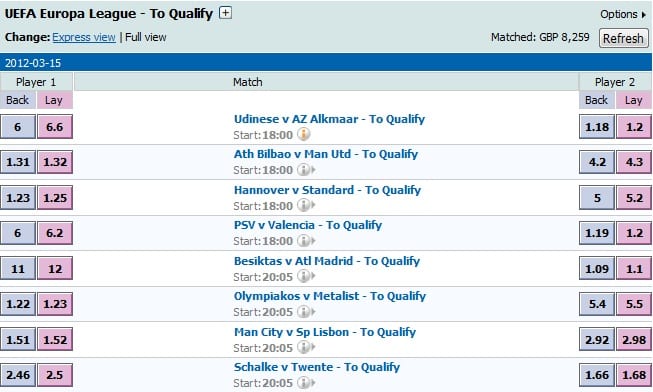
Task: Open info icon for Man City v Sp Lisbon
Action: coord(306,347)
